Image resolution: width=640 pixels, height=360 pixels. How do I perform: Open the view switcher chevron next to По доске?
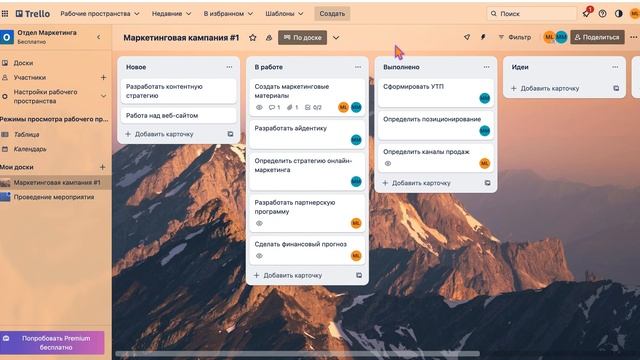336,38
